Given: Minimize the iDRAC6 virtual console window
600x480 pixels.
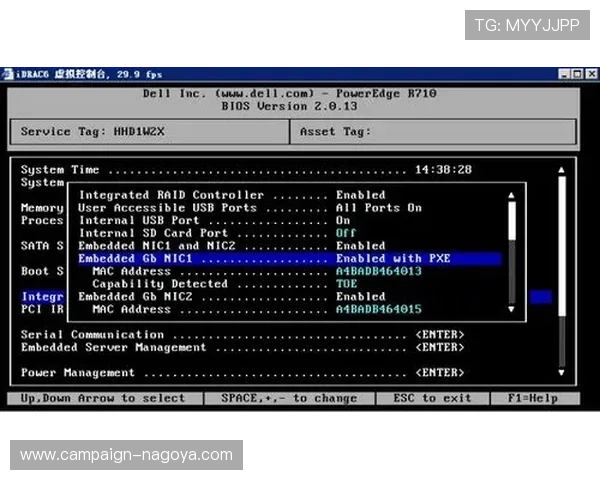Looking at the screenshot, I should tap(564, 74).
